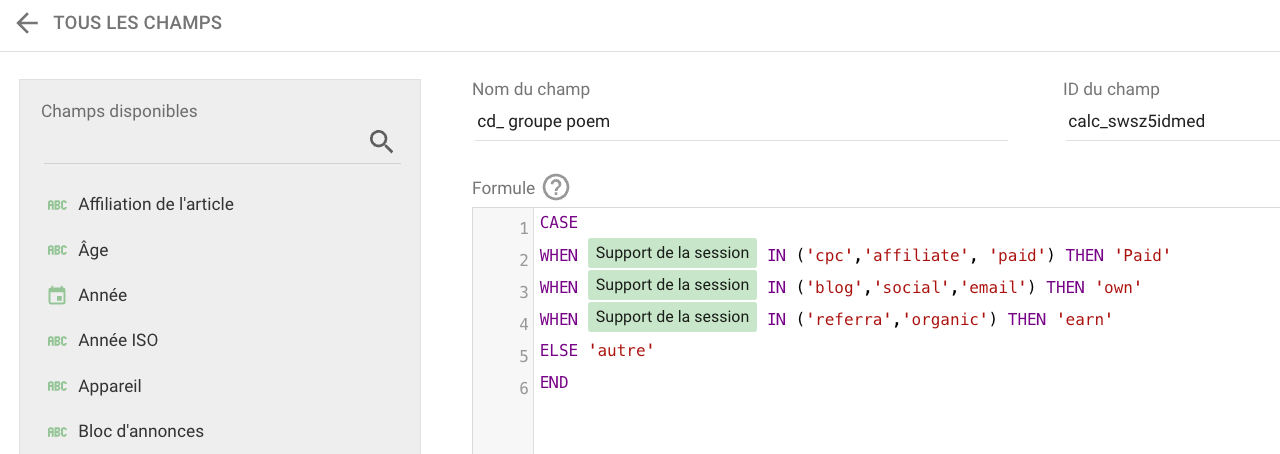Click the ABC icon beside Affiliation de l'article
Image resolution: width=1280 pixels, height=454 pixels.
(58, 204)
